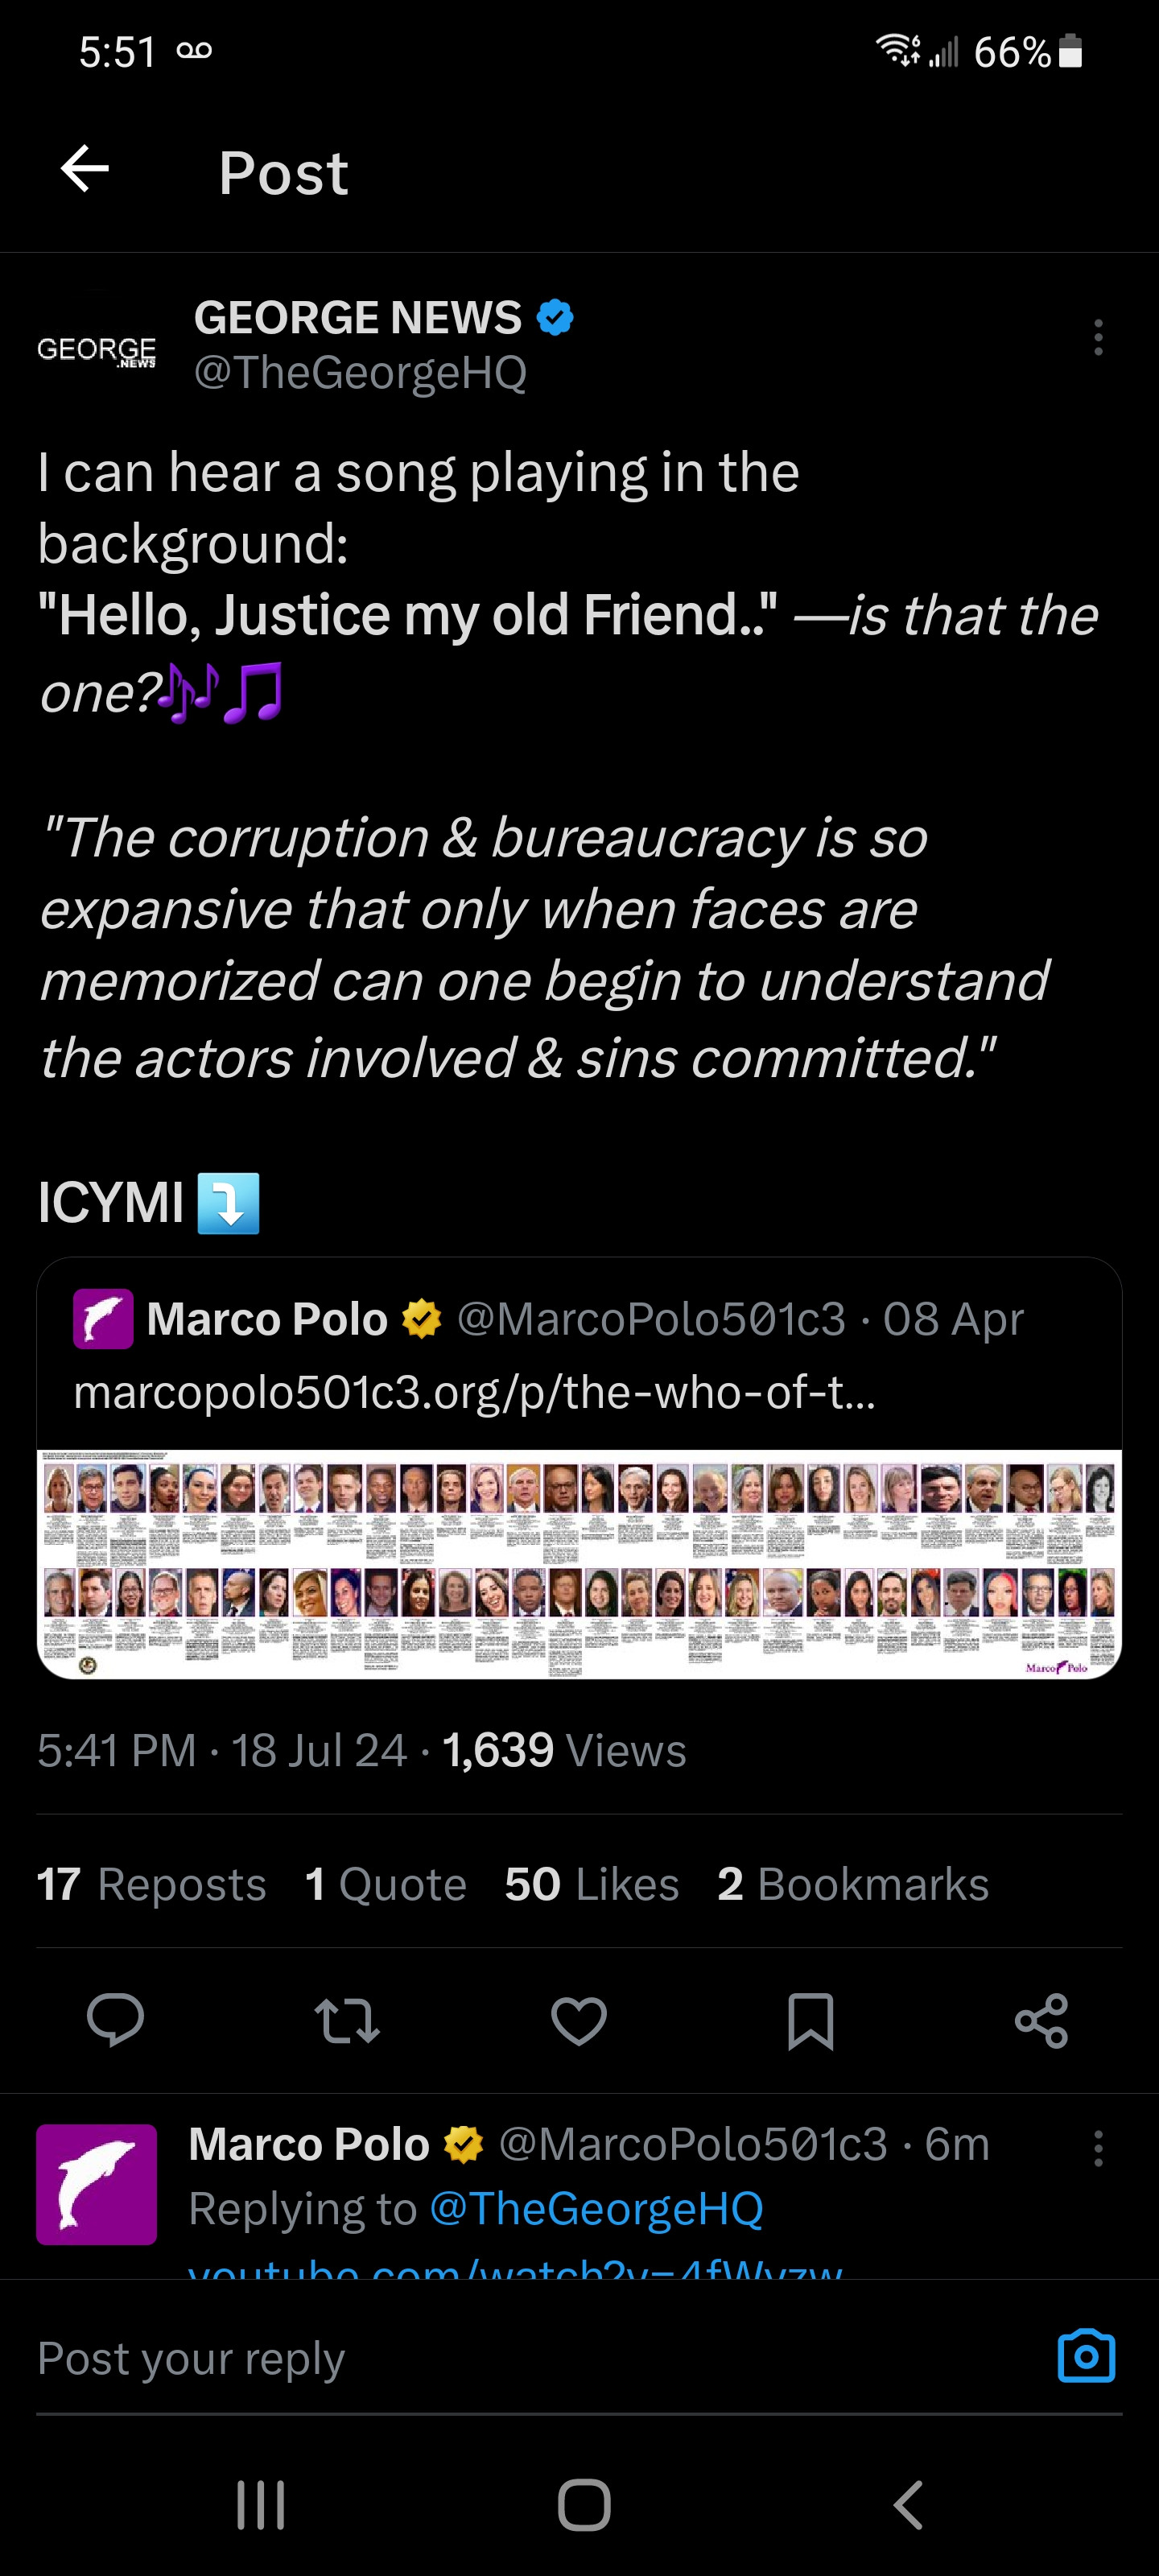Open more options for George News post
The width and height of the screenshot is (1159, 2576).
[1098, 338]
